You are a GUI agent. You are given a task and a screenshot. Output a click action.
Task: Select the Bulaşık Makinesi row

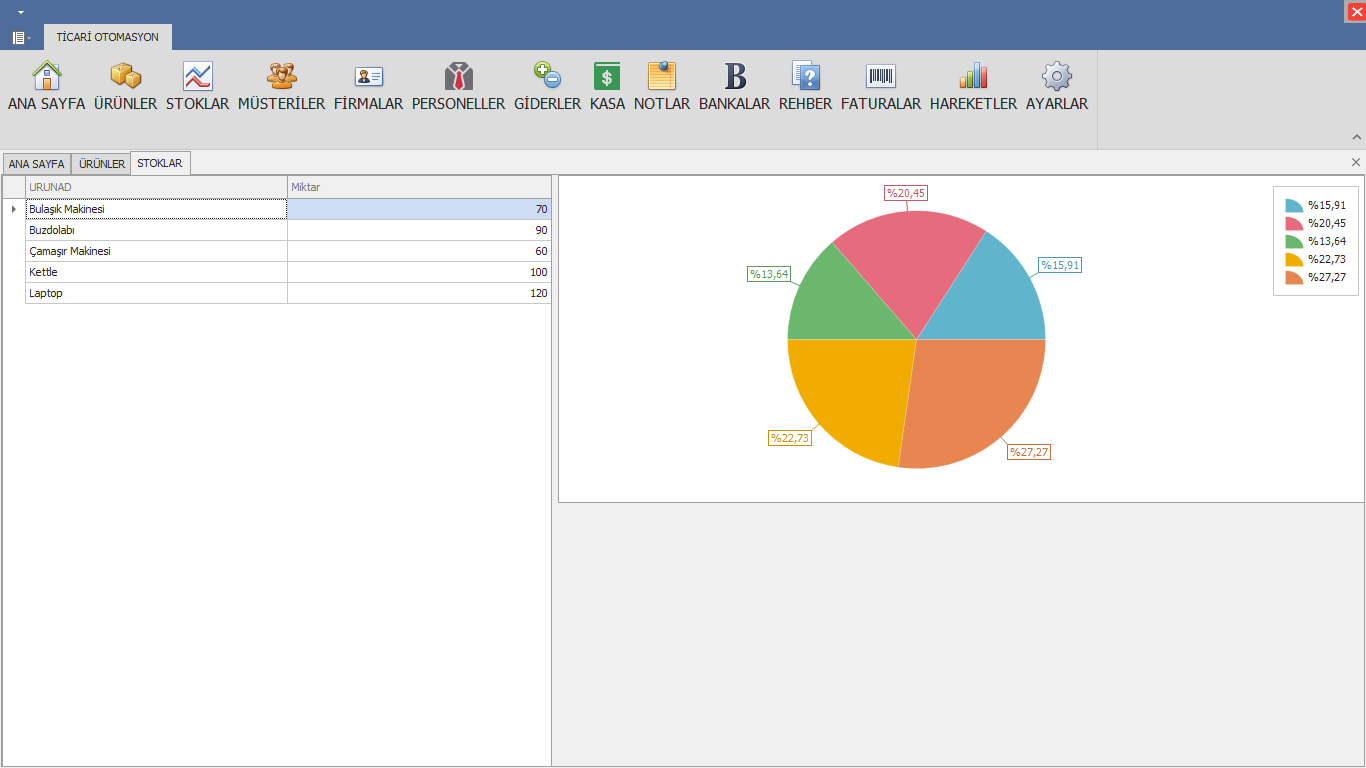click(x=288, y=209)
